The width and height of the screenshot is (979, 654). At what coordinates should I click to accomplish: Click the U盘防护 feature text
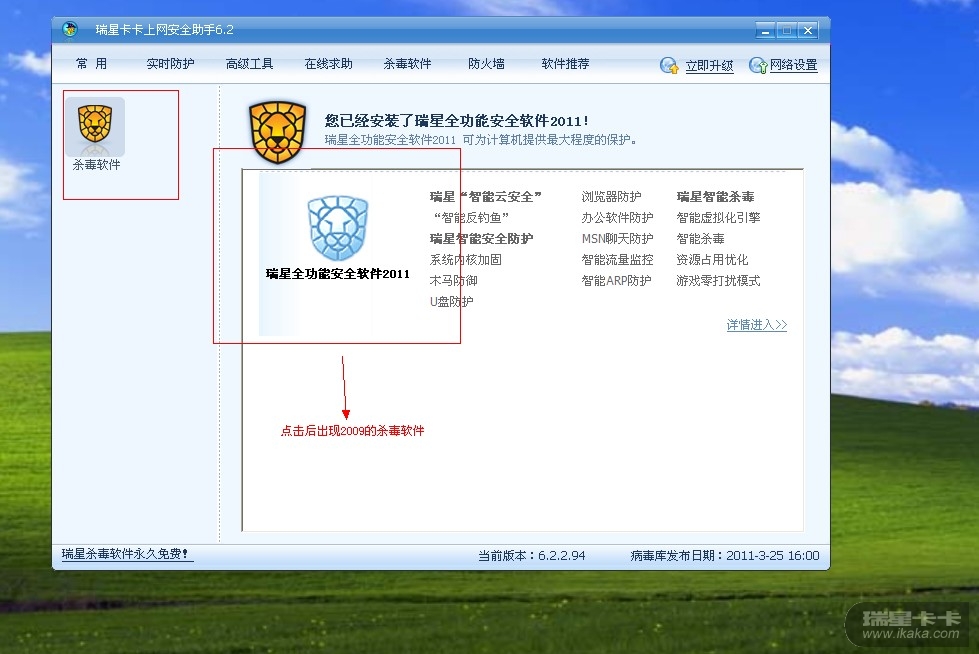click(451, 302)
